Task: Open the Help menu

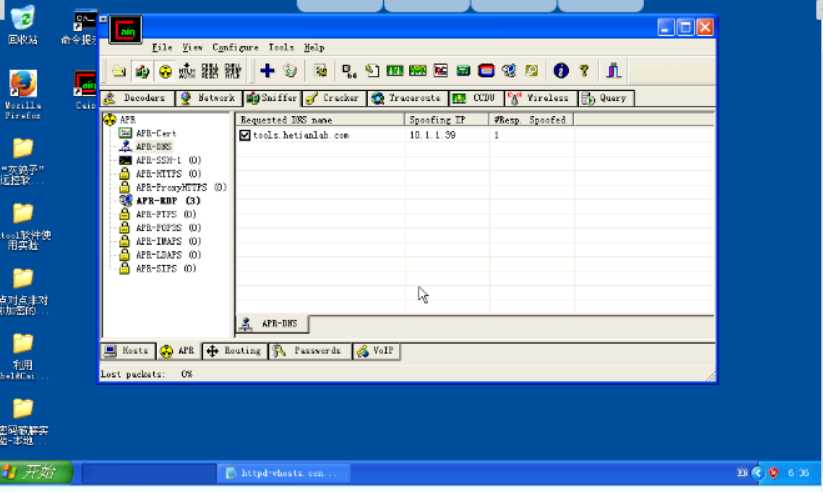Action: (x=314, y=48)
